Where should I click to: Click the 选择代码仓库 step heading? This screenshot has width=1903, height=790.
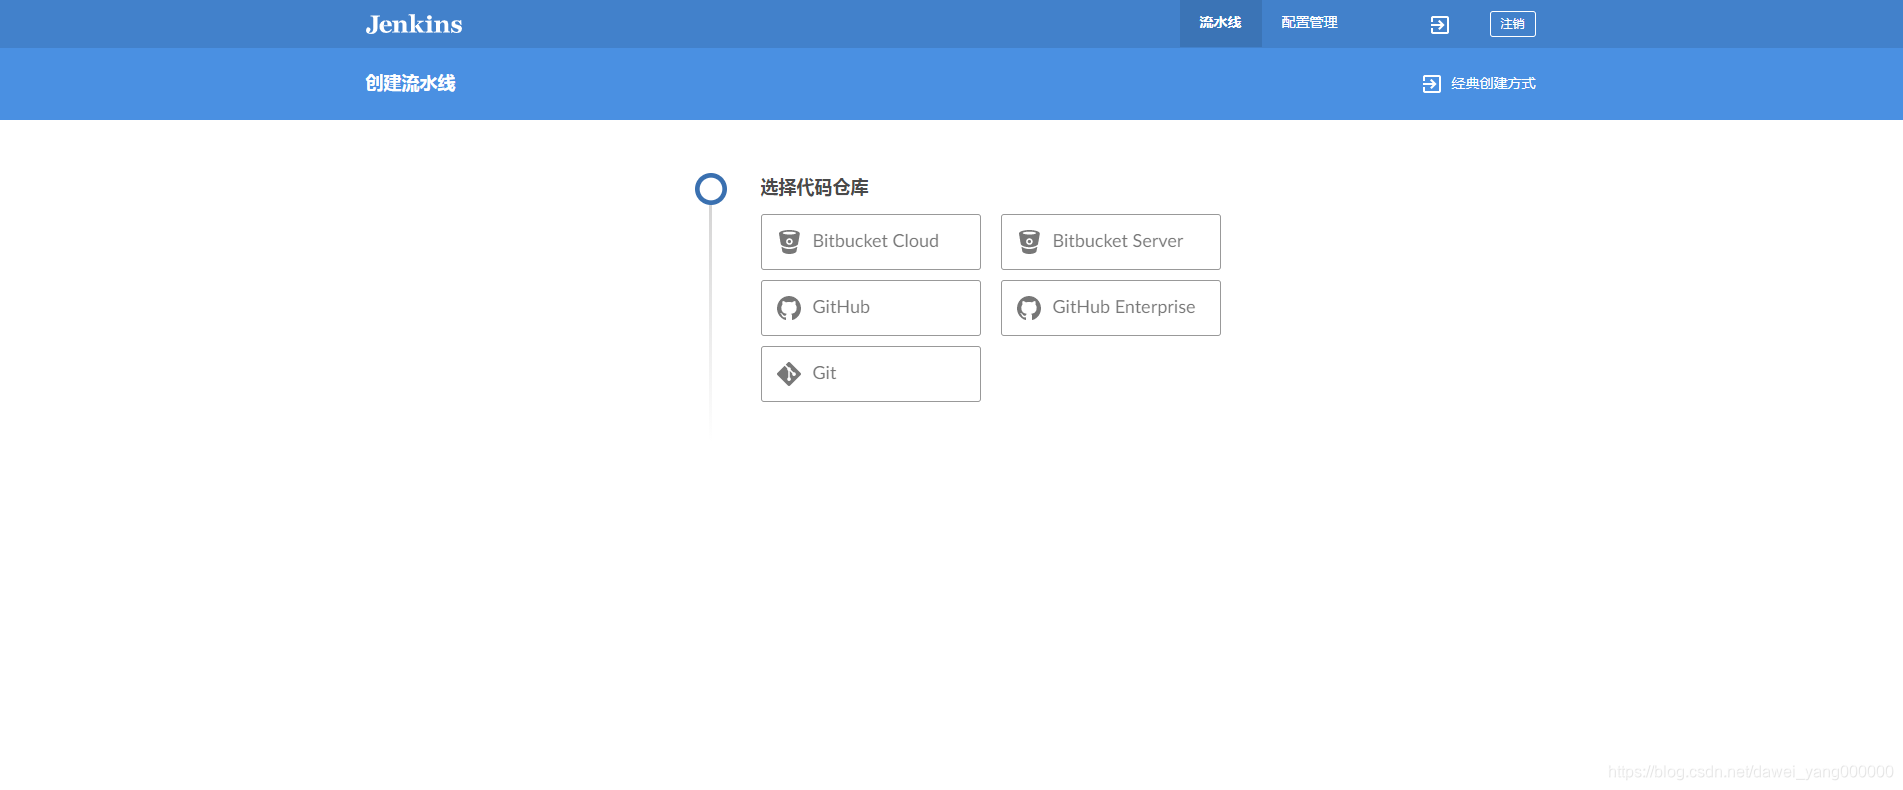coord(814,188)
